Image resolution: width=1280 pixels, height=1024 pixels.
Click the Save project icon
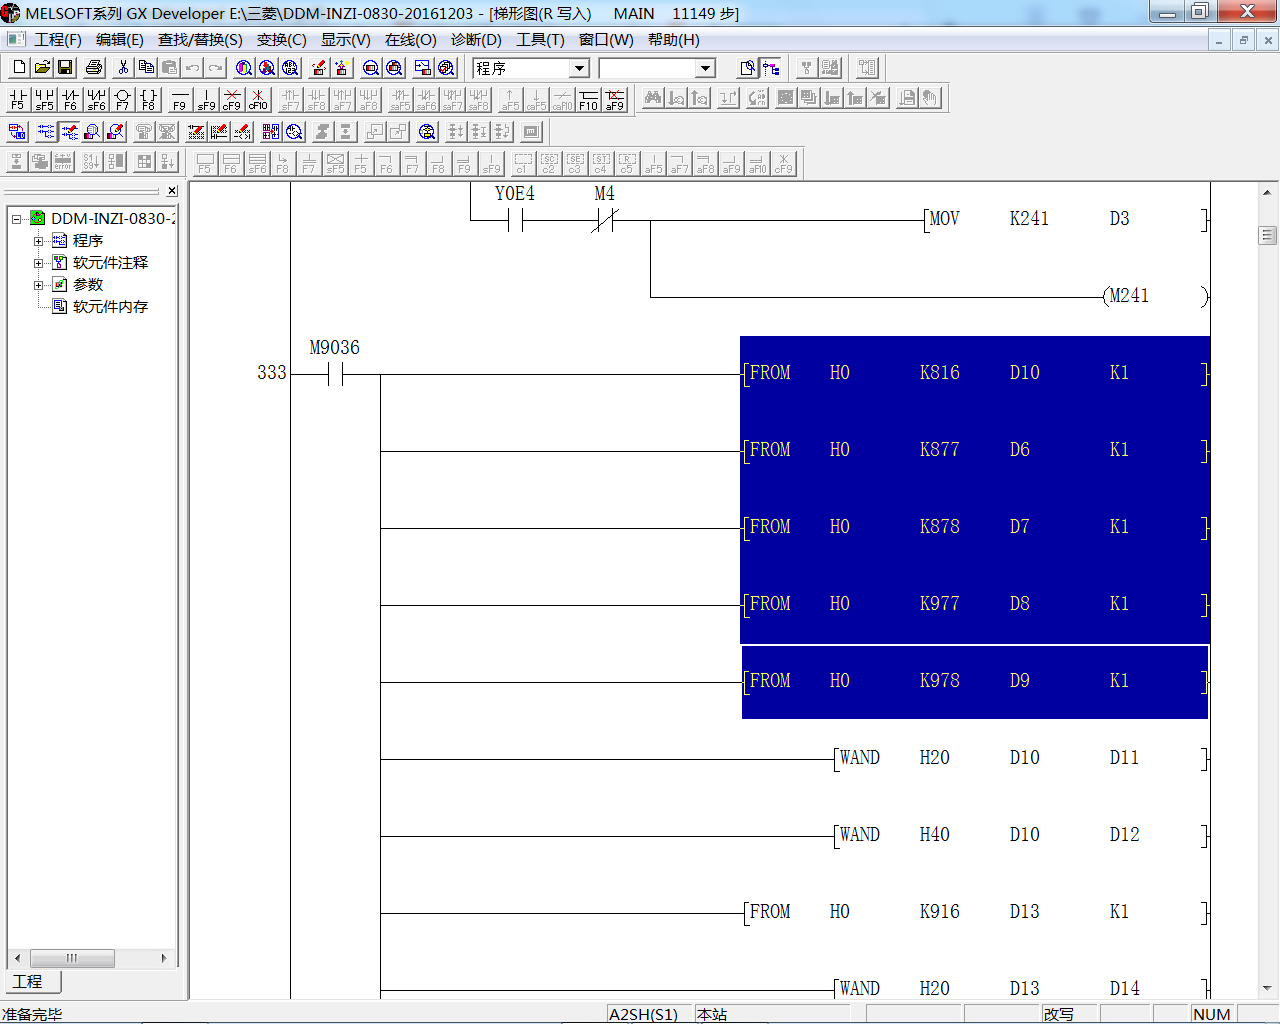click(x=65, y=68)
